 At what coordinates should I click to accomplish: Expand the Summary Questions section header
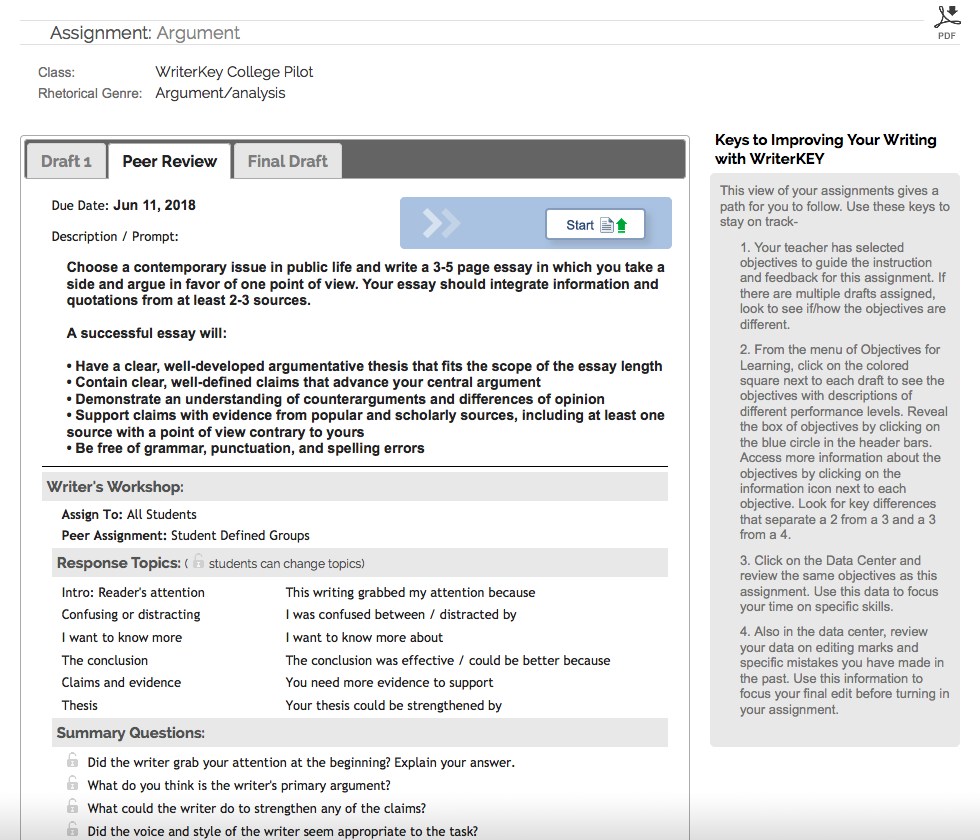coord(130,733)
